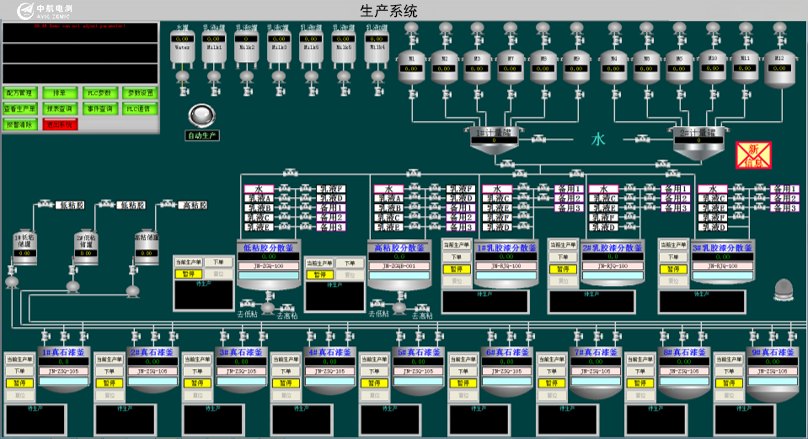Click the outlet valve below tank M1
The width and height of the screenshot is (808, 439).
coord(413,94)
